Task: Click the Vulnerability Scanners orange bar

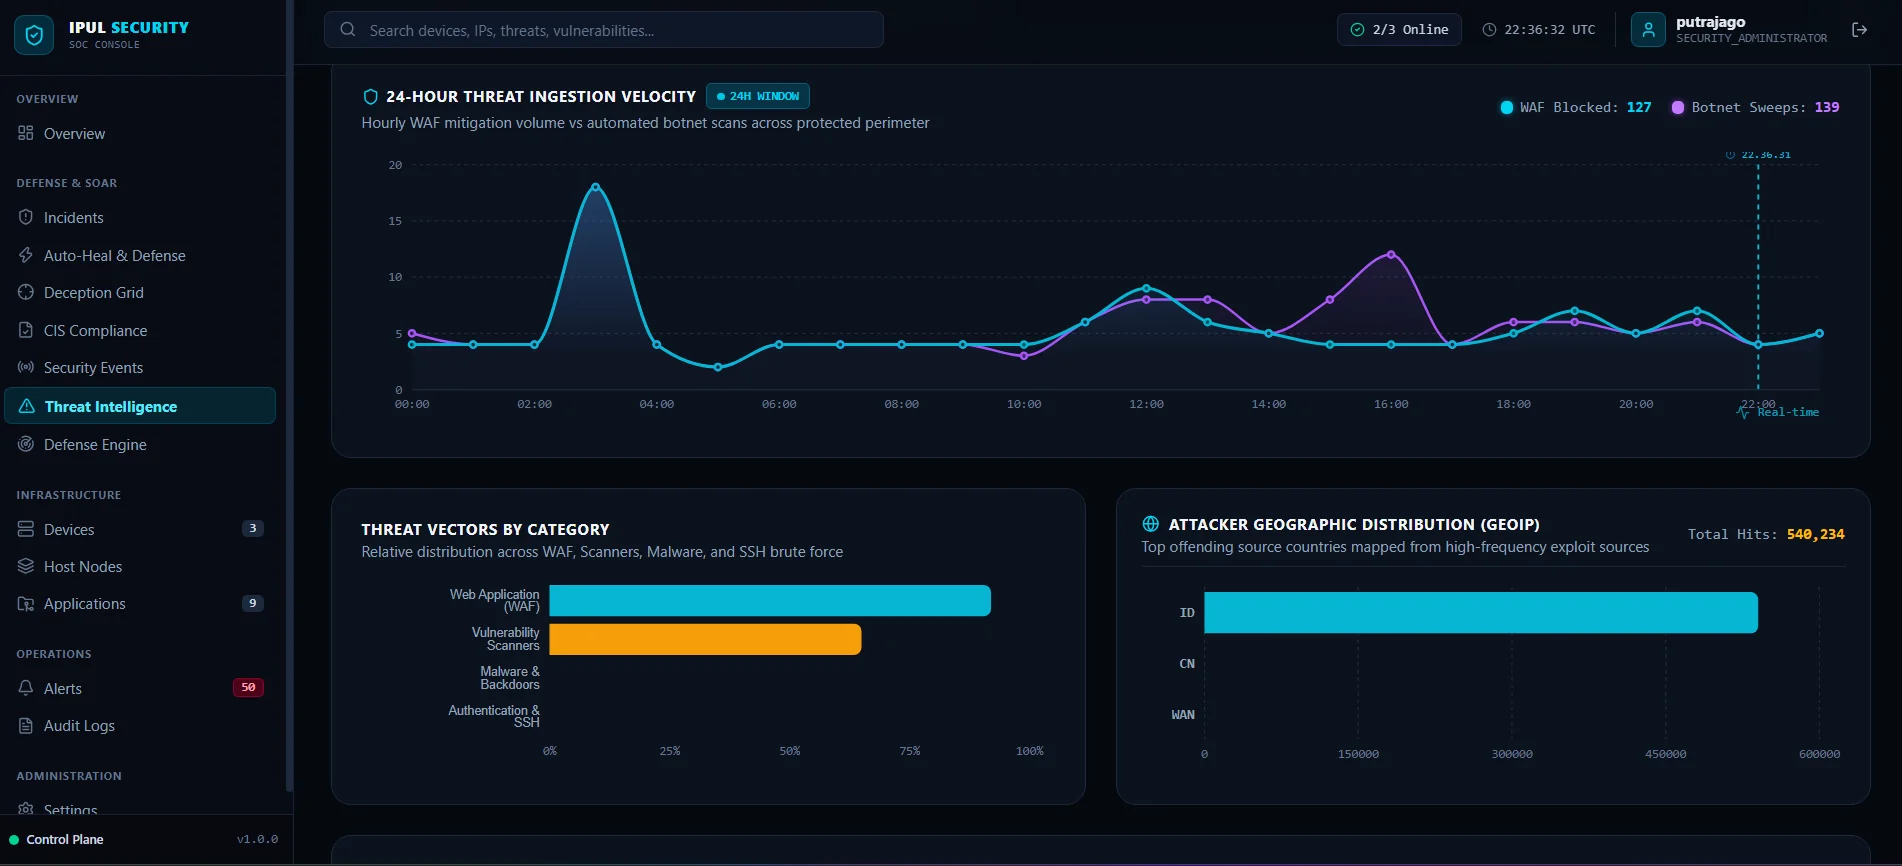Action: [x=705, y=639]
